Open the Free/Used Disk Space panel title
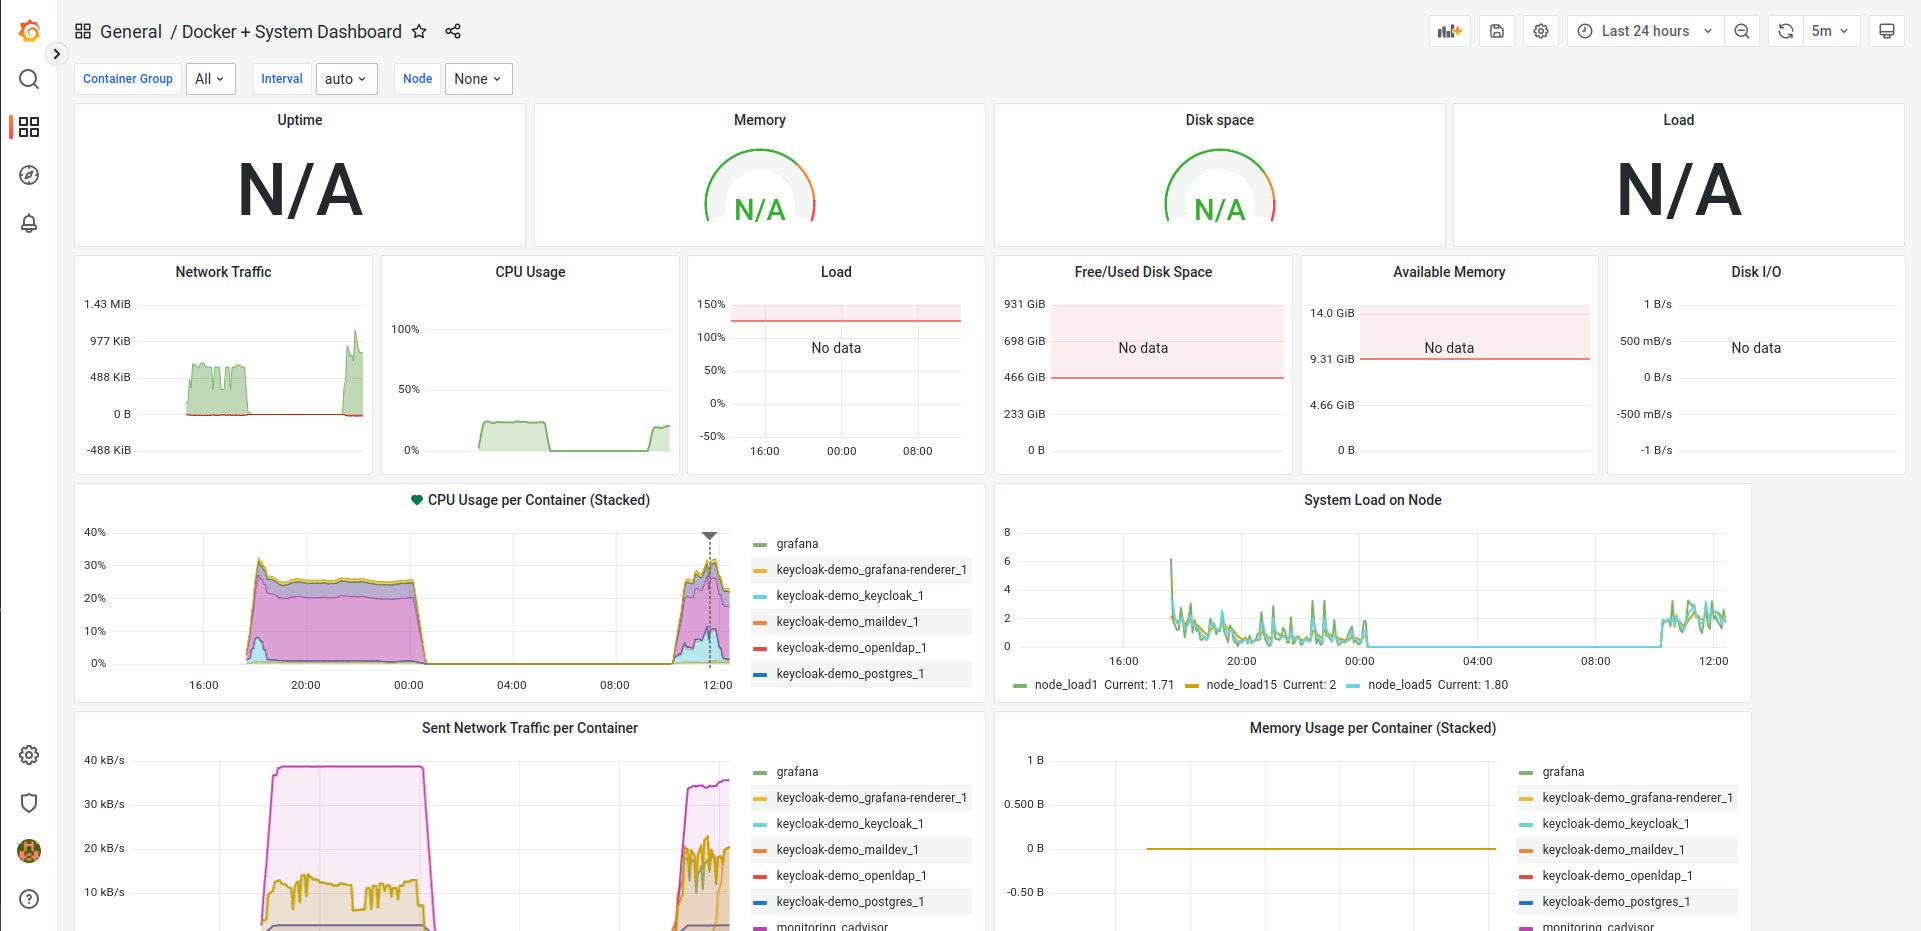The width and height of the screenshot is (1921, 931). tap(1143, 272)
